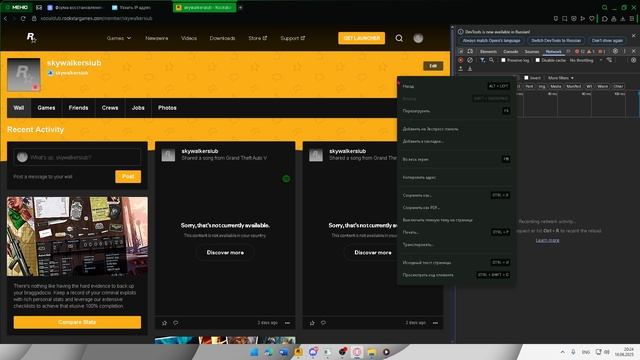
Task: Reload the page with browser refresh icon
Action: click(23, 18)
